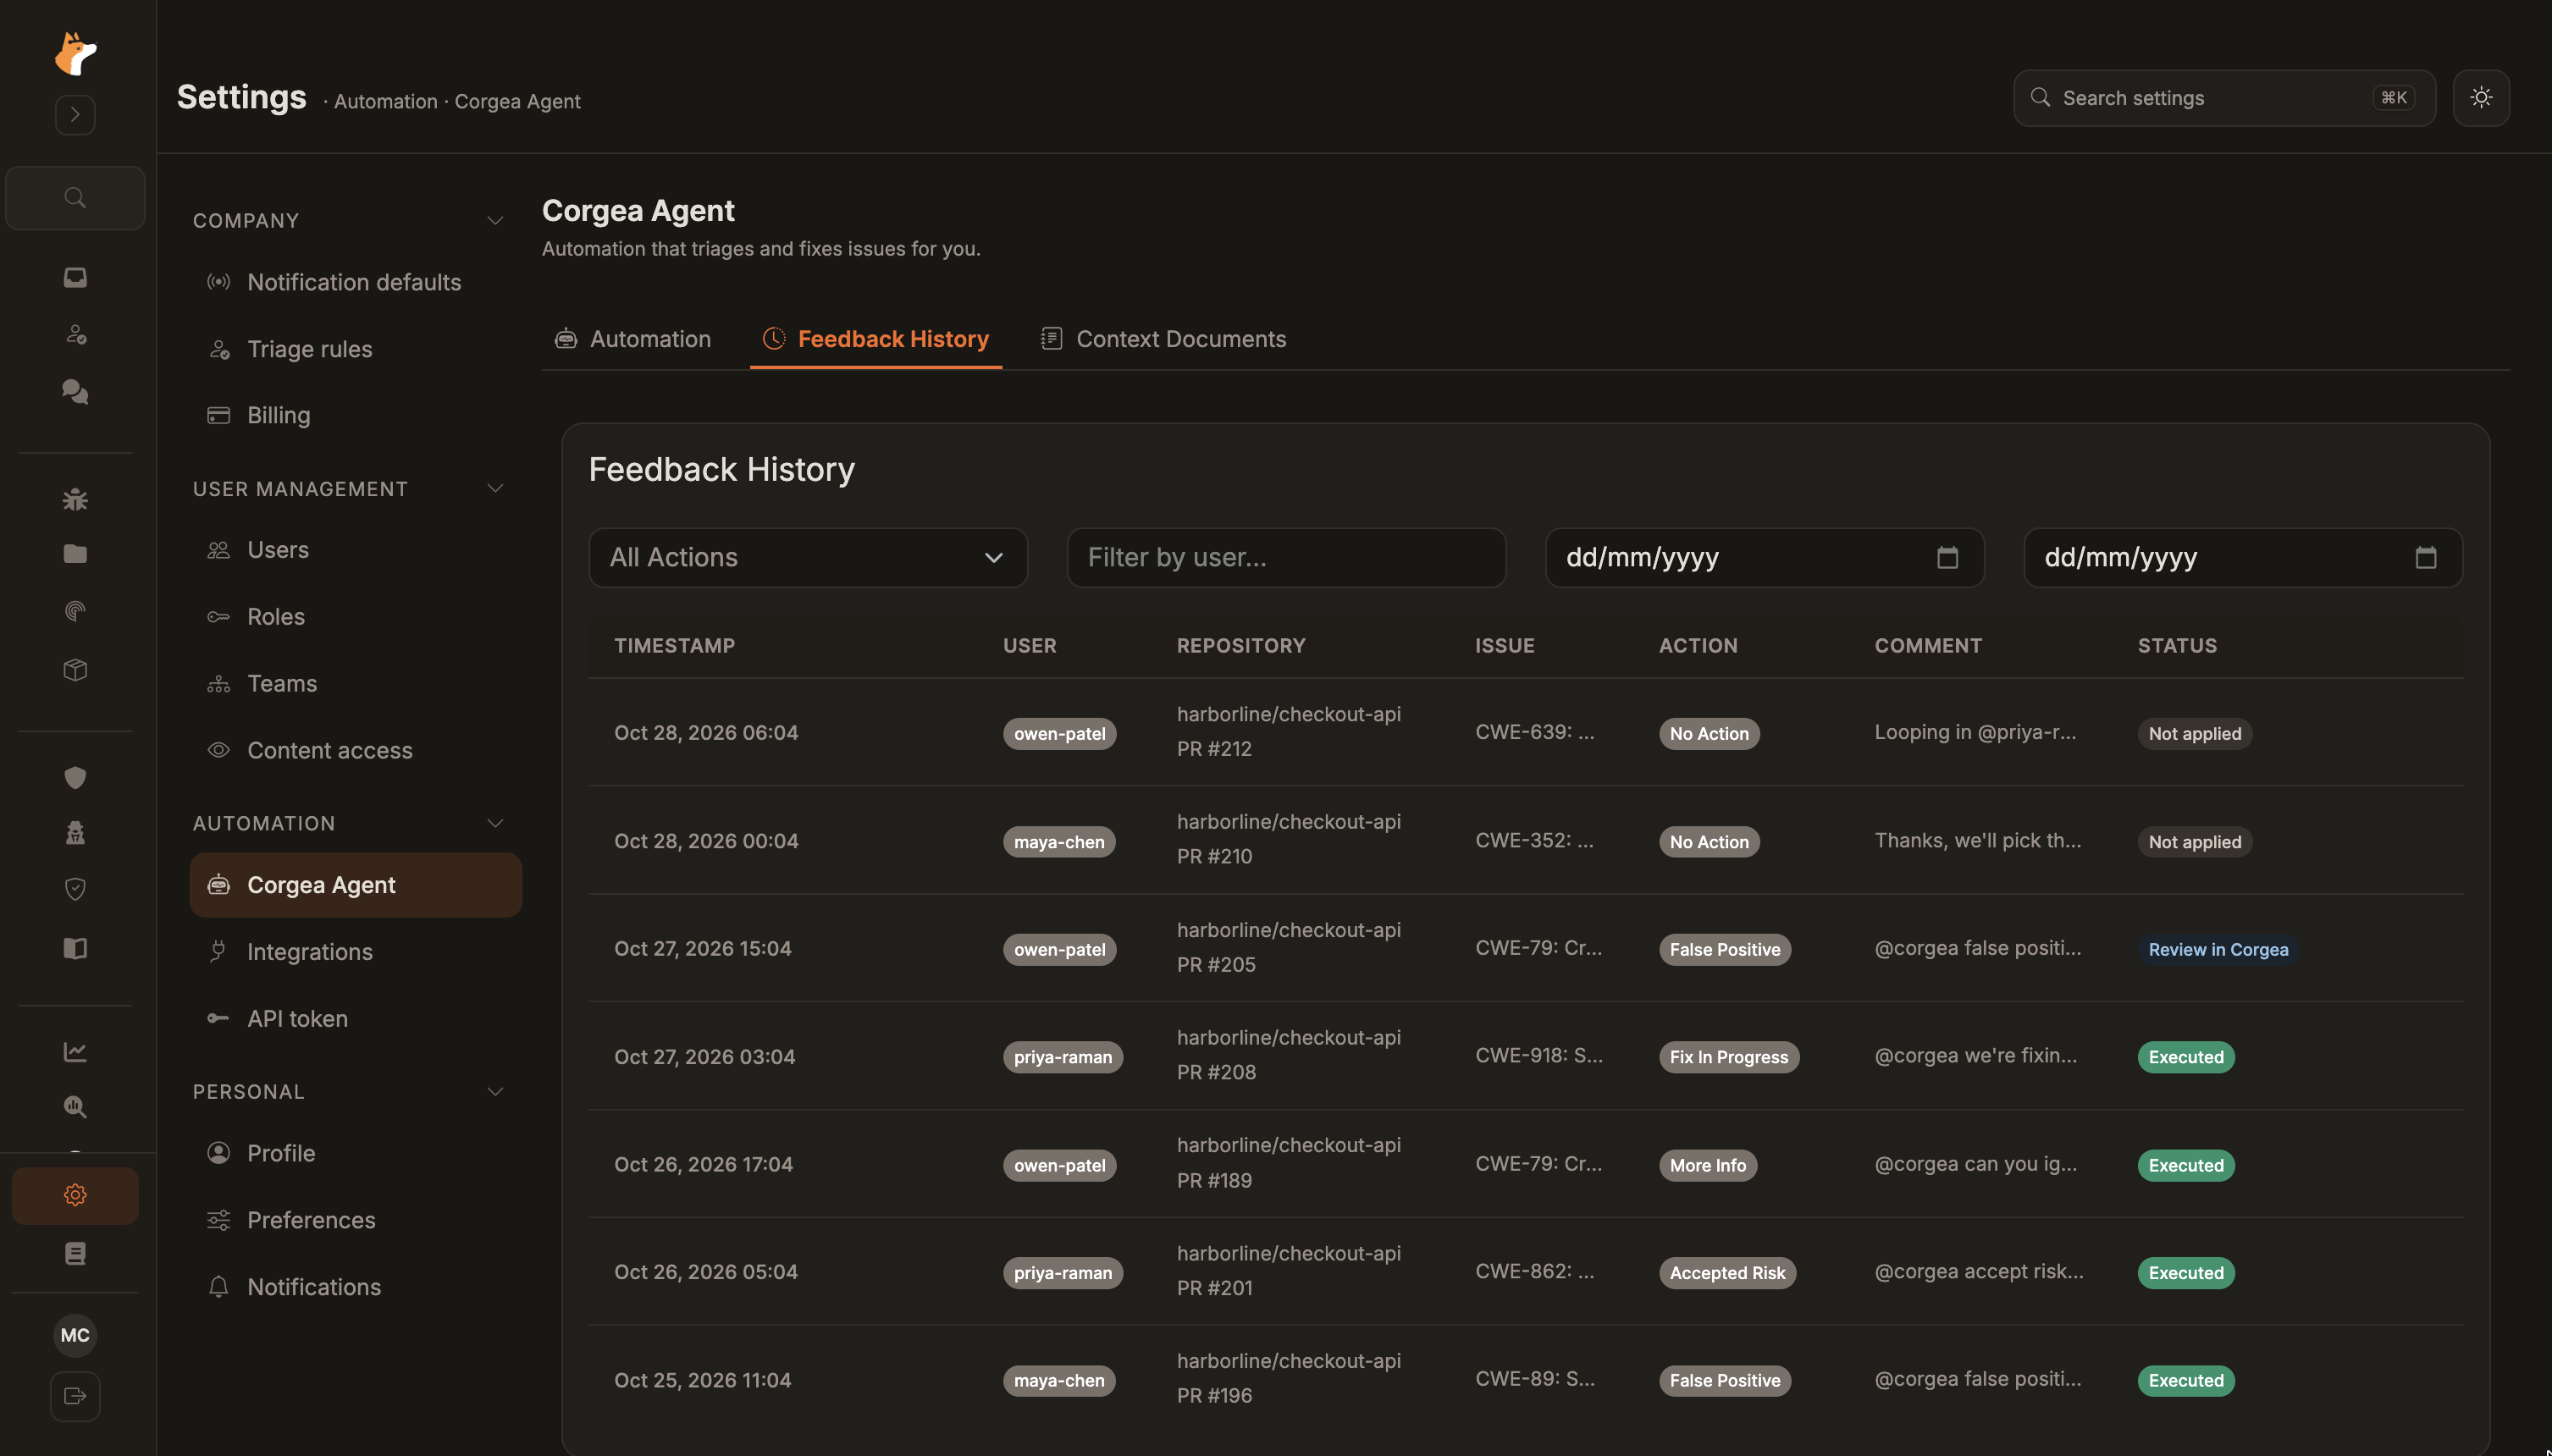The height and width of the screenshot is (1456, 2552).
Task: Click the MC user avatar
Action: (75, 1335)
